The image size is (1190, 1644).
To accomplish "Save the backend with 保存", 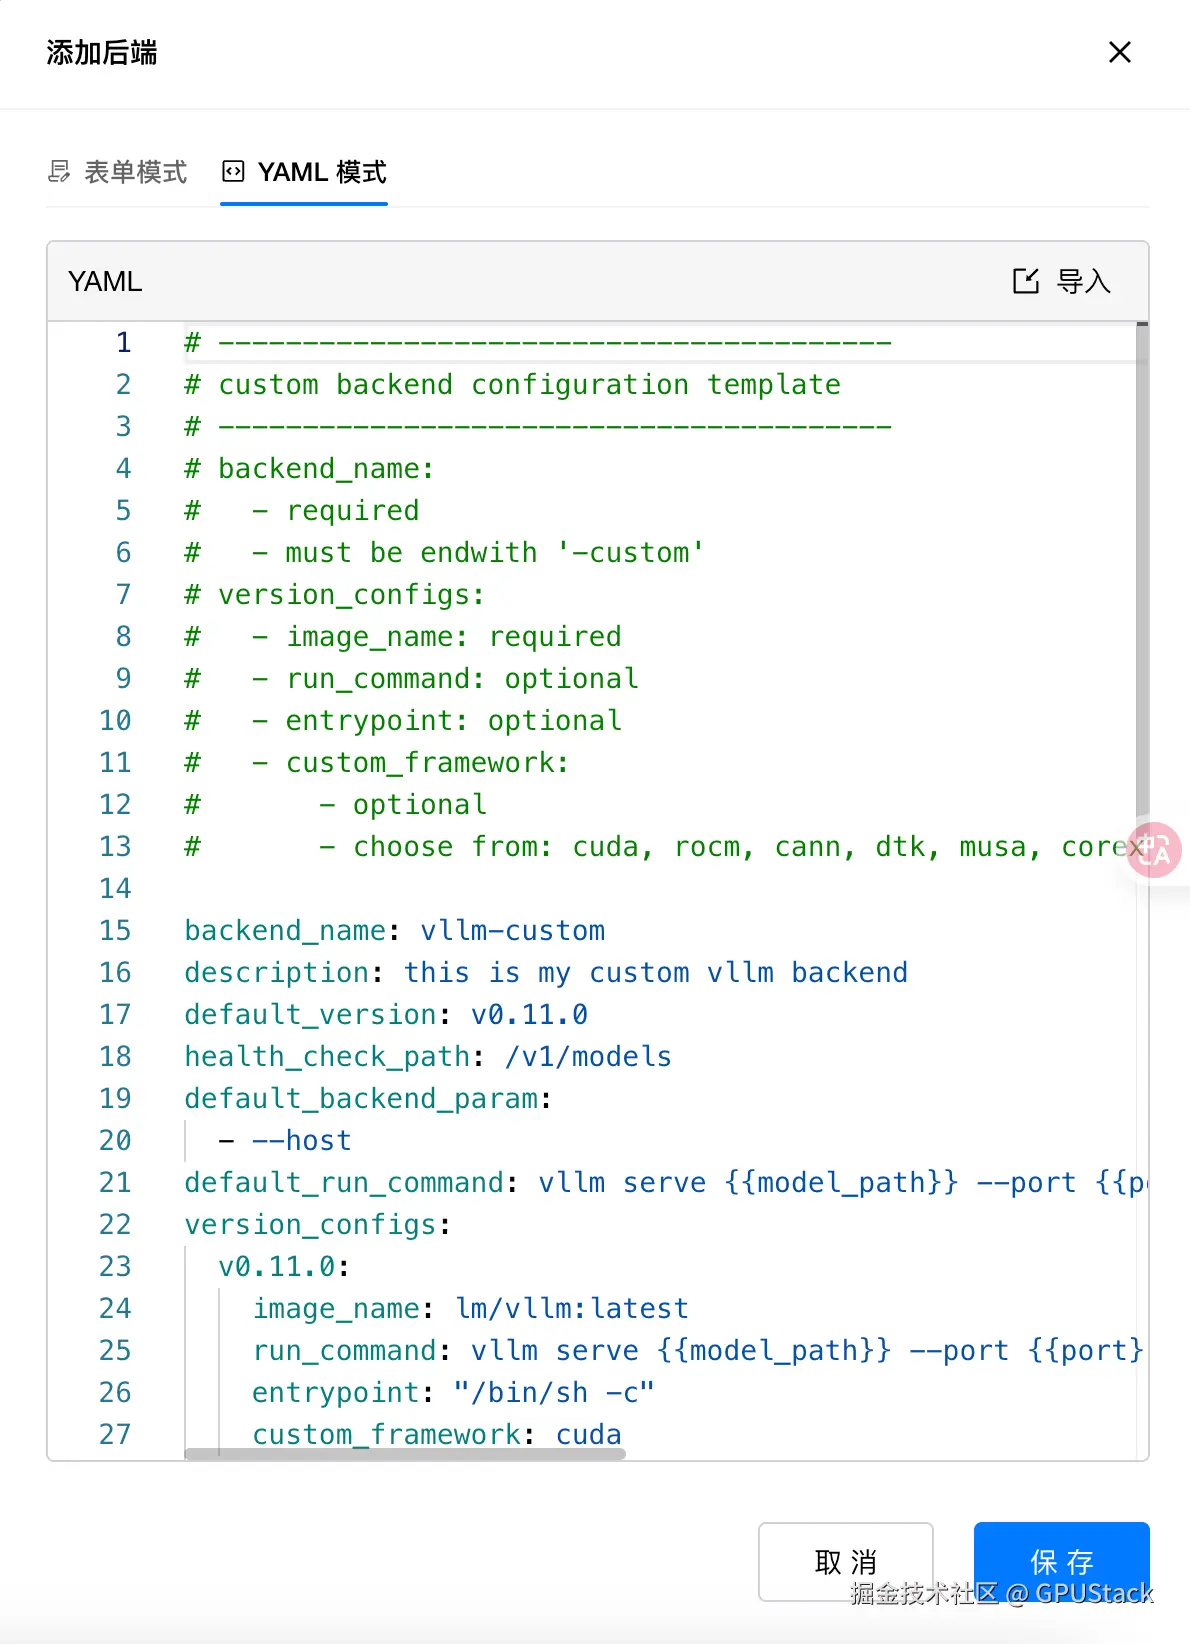I will [1062, 1561].
